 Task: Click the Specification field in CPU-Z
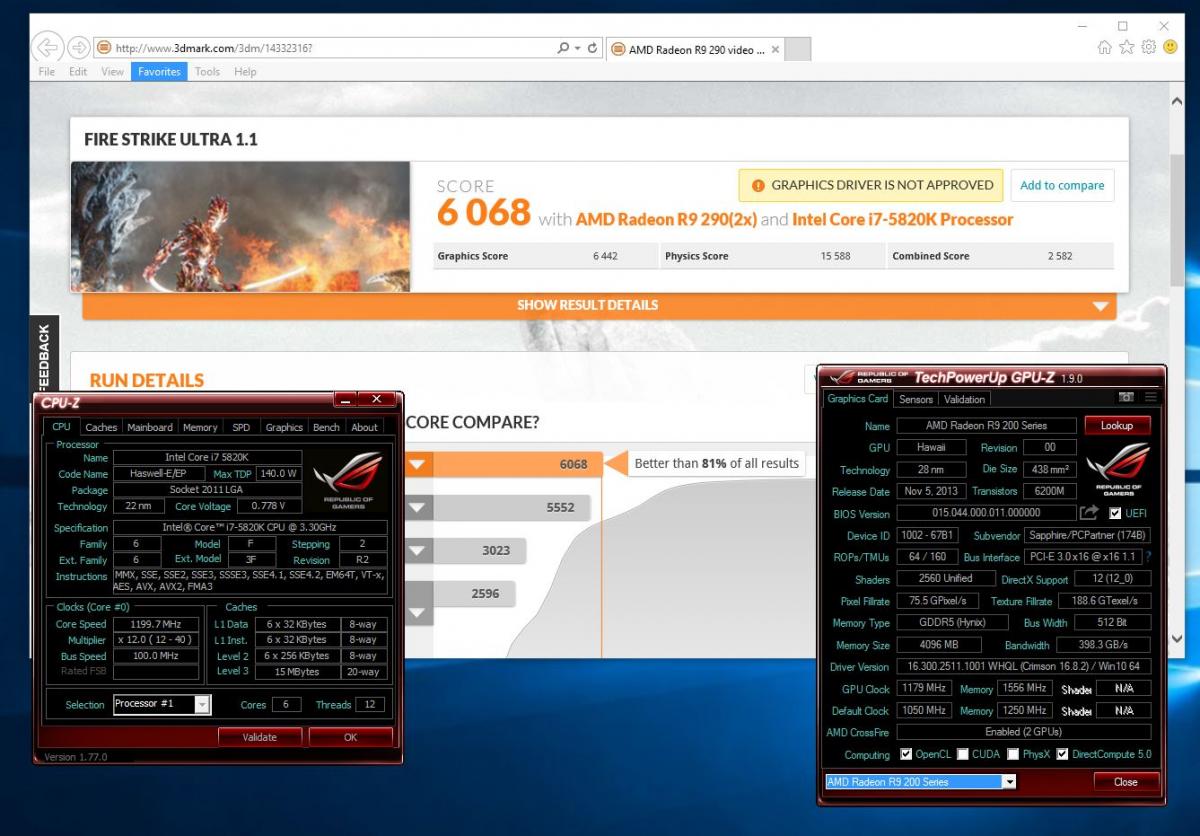(249, 527)
